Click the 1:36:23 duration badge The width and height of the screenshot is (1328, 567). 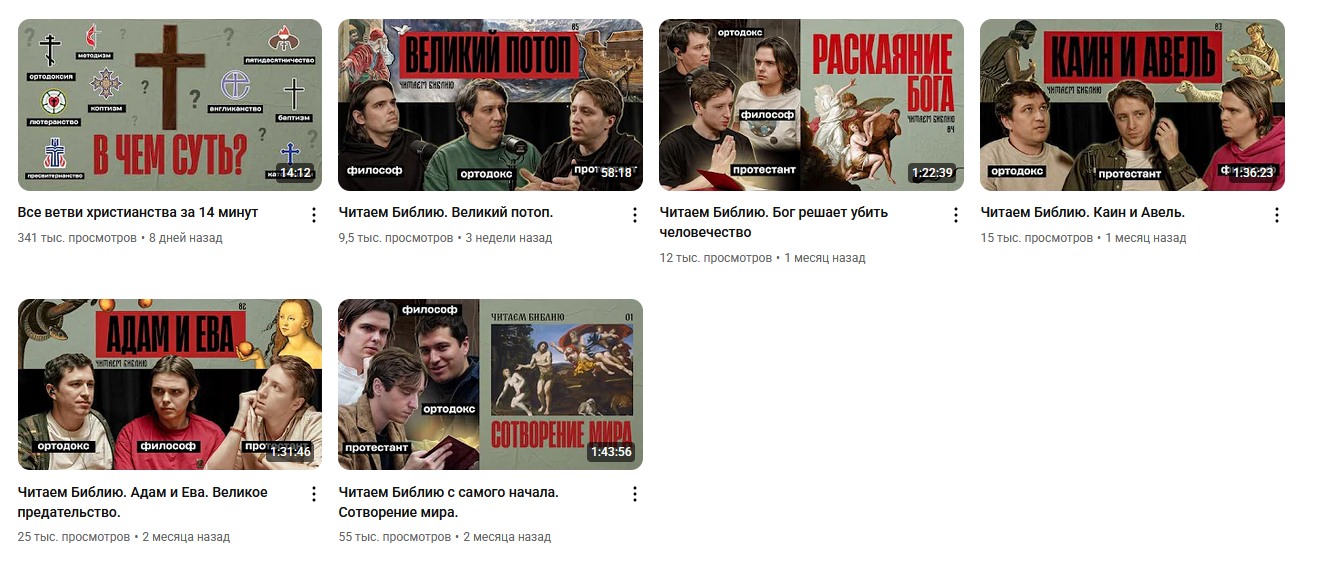pyautogui.click(x=1253, y=173)
